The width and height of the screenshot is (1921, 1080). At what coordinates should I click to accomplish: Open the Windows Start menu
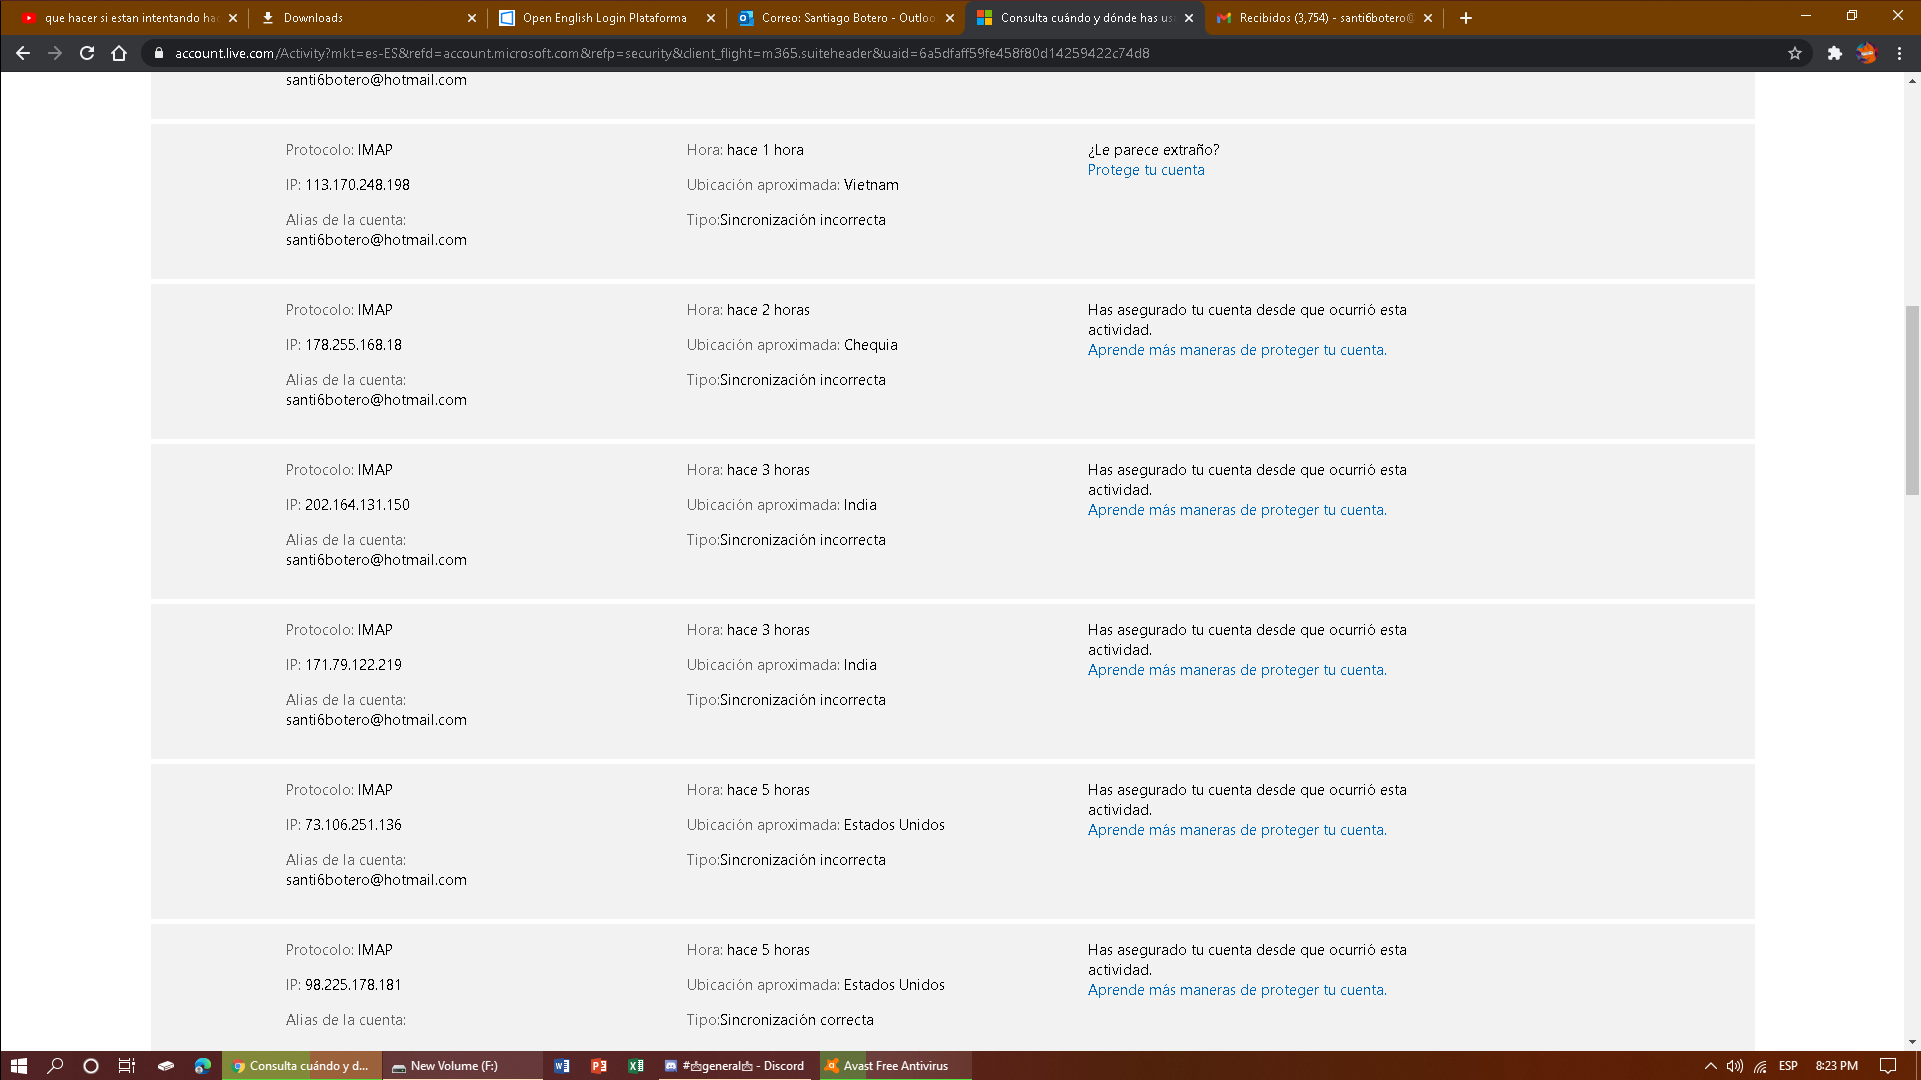(18, 1065)
